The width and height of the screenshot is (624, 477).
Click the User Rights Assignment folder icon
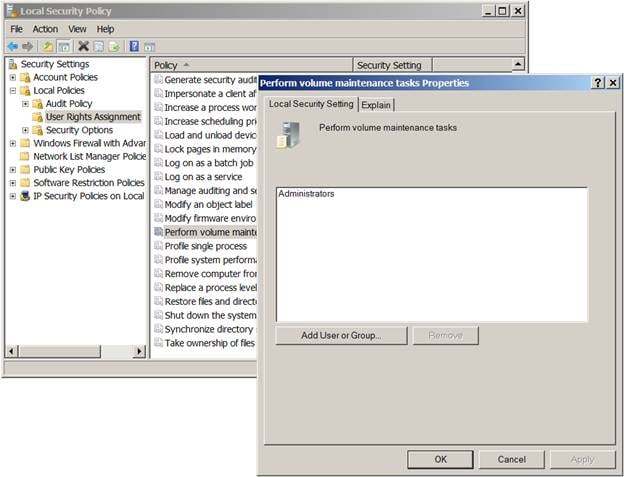pyautogui.click(x=37, y=117)
